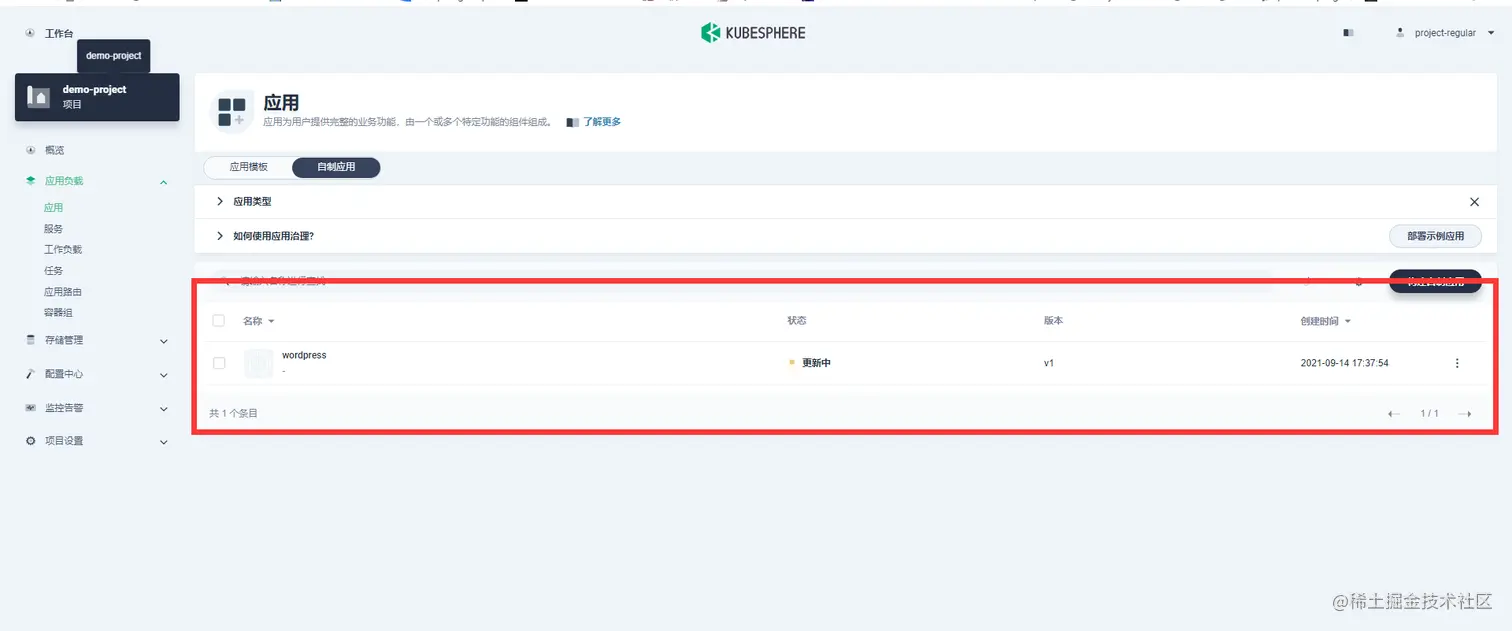Open 应用路由 in sidebar

(63, 292)
